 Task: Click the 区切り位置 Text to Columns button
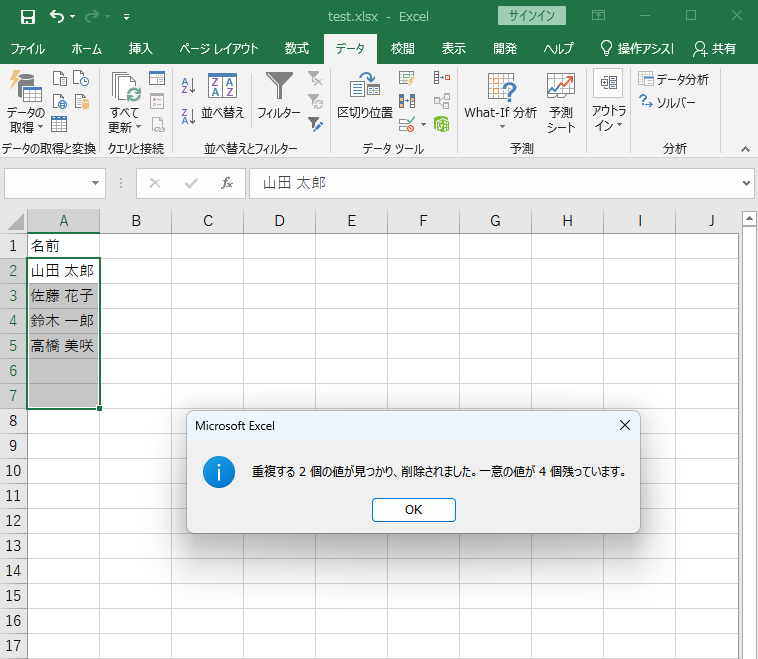[365, 96]
